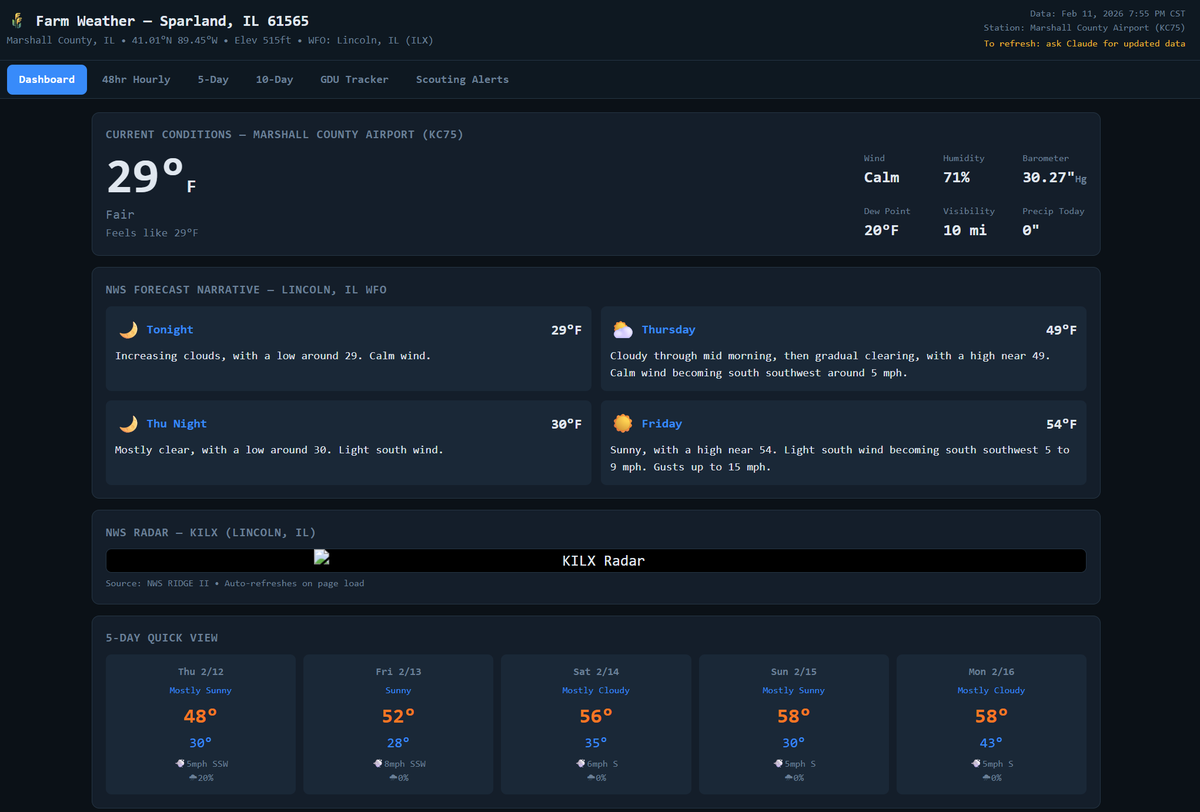This screenshot has height=812, width=1200.
Task: Click the large 29°F current temperature
Action: 151,177
